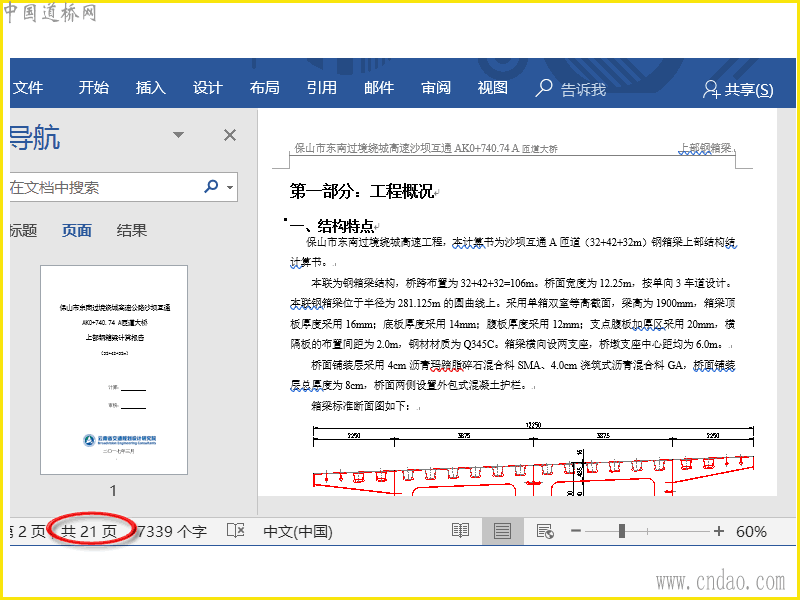Select the 设计 ribbon tab

(208, 88)
